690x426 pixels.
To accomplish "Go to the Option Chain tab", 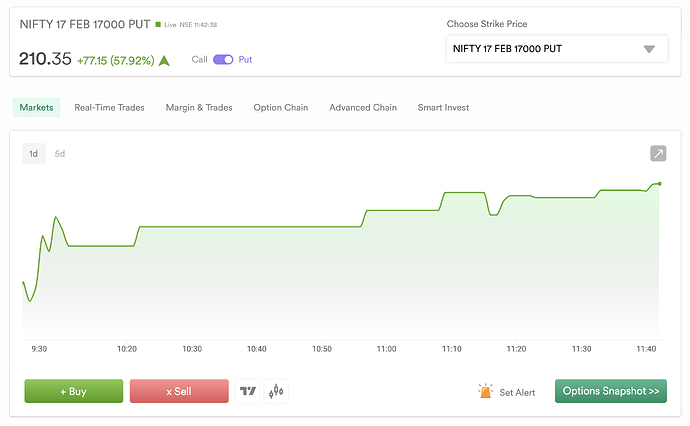I will coord(281,107).
